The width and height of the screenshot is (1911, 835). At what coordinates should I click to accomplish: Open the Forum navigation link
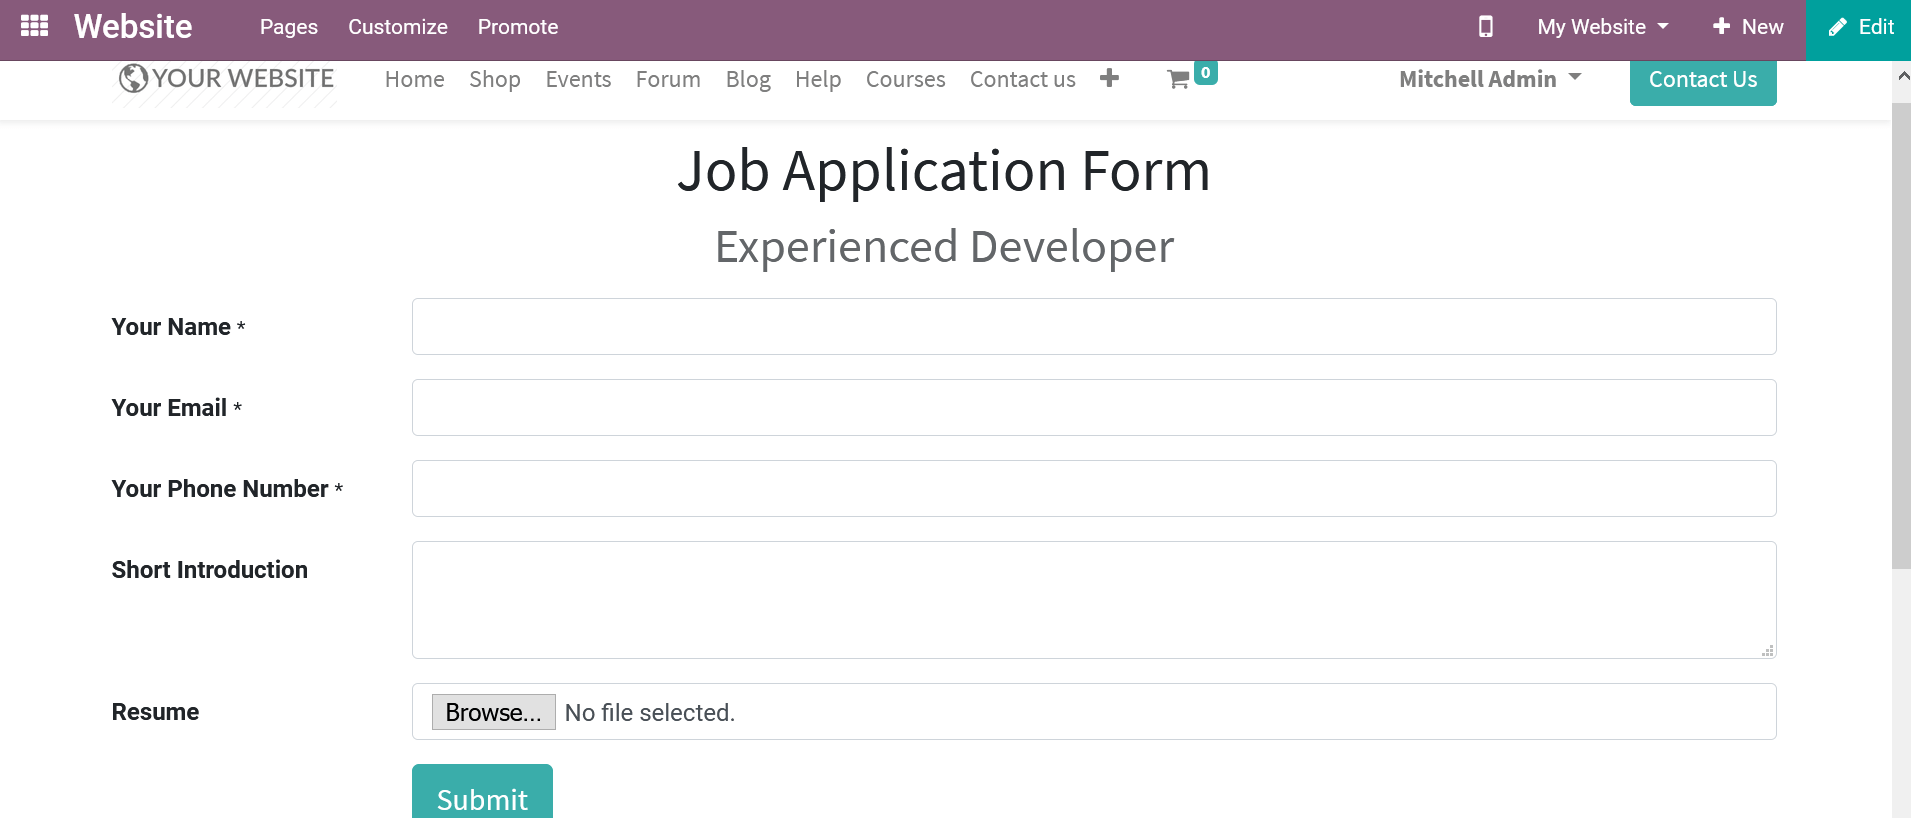point(668,79)
